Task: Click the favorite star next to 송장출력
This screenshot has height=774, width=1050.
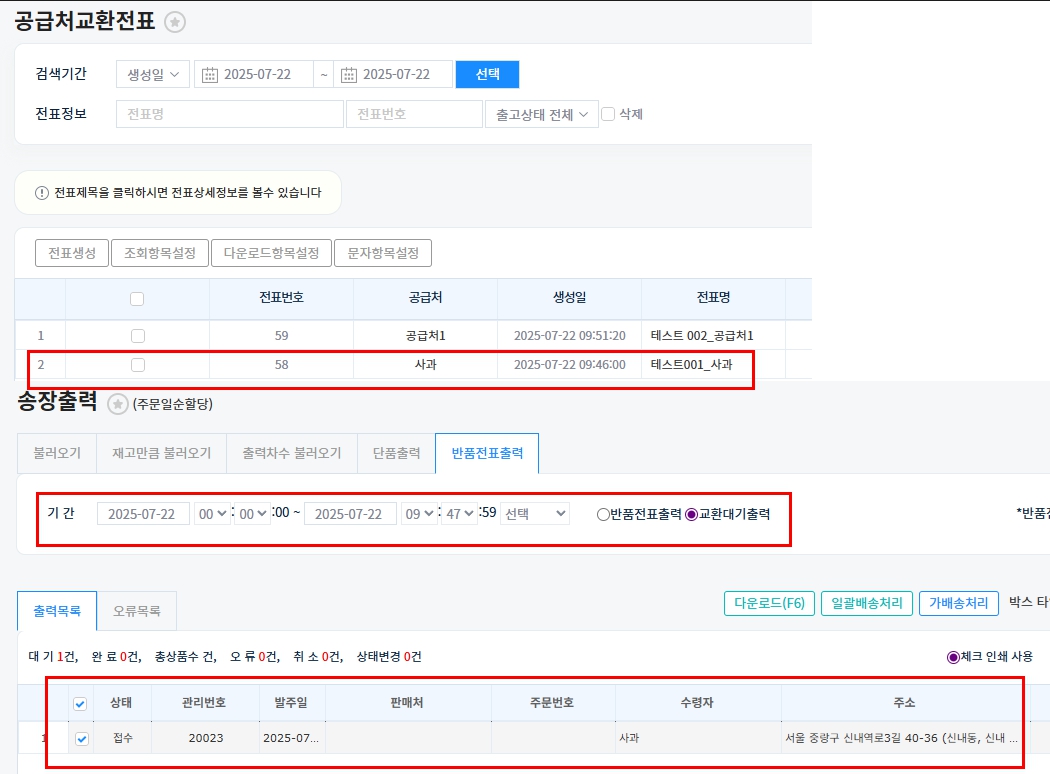Action: pyautogui.click(x=118, y=404)
